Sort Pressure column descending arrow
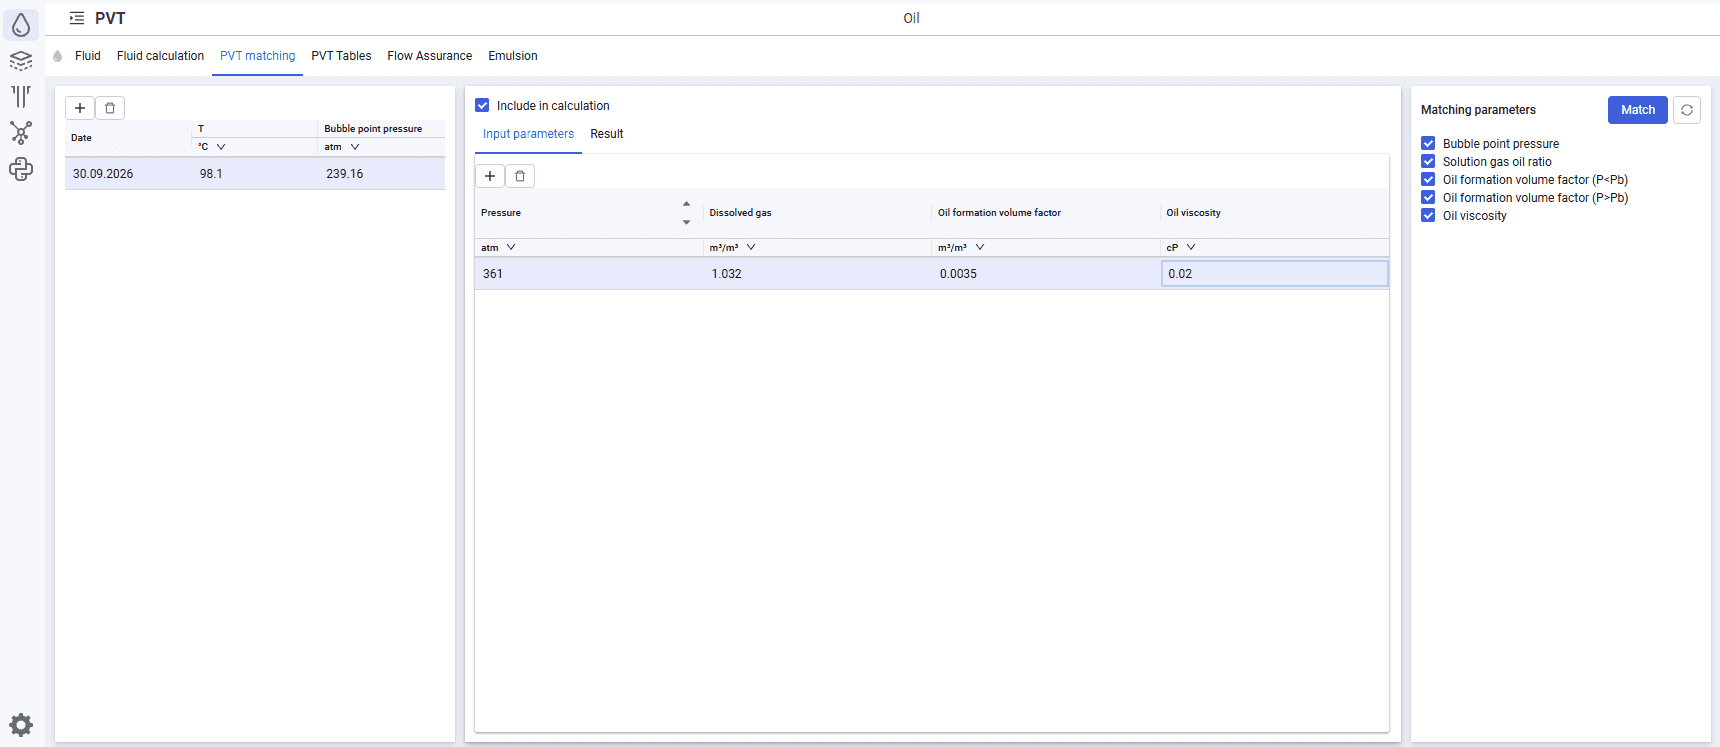1720x747 pixels. click(x=686, y=222)
